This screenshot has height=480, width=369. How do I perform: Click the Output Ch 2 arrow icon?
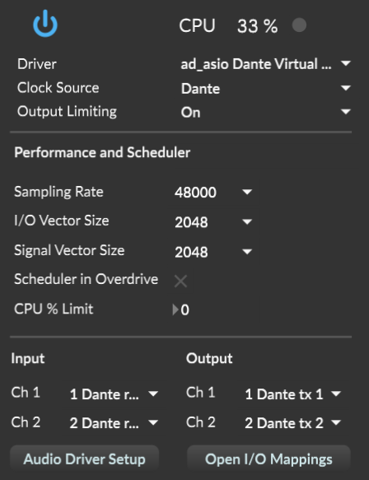[336, 423]
